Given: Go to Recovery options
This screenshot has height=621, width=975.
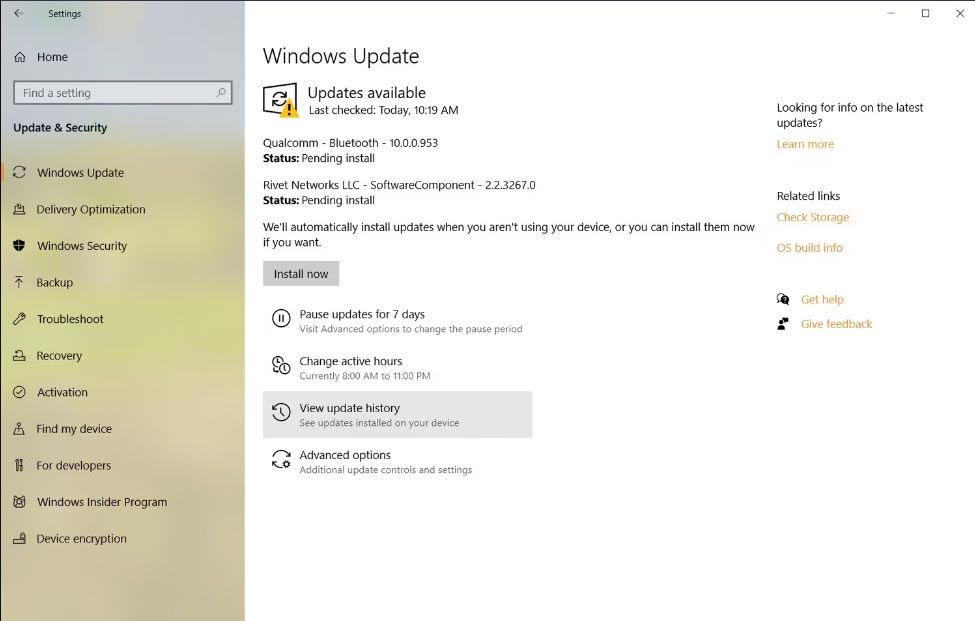Looking at the screenshot, I should coord(59,356).
